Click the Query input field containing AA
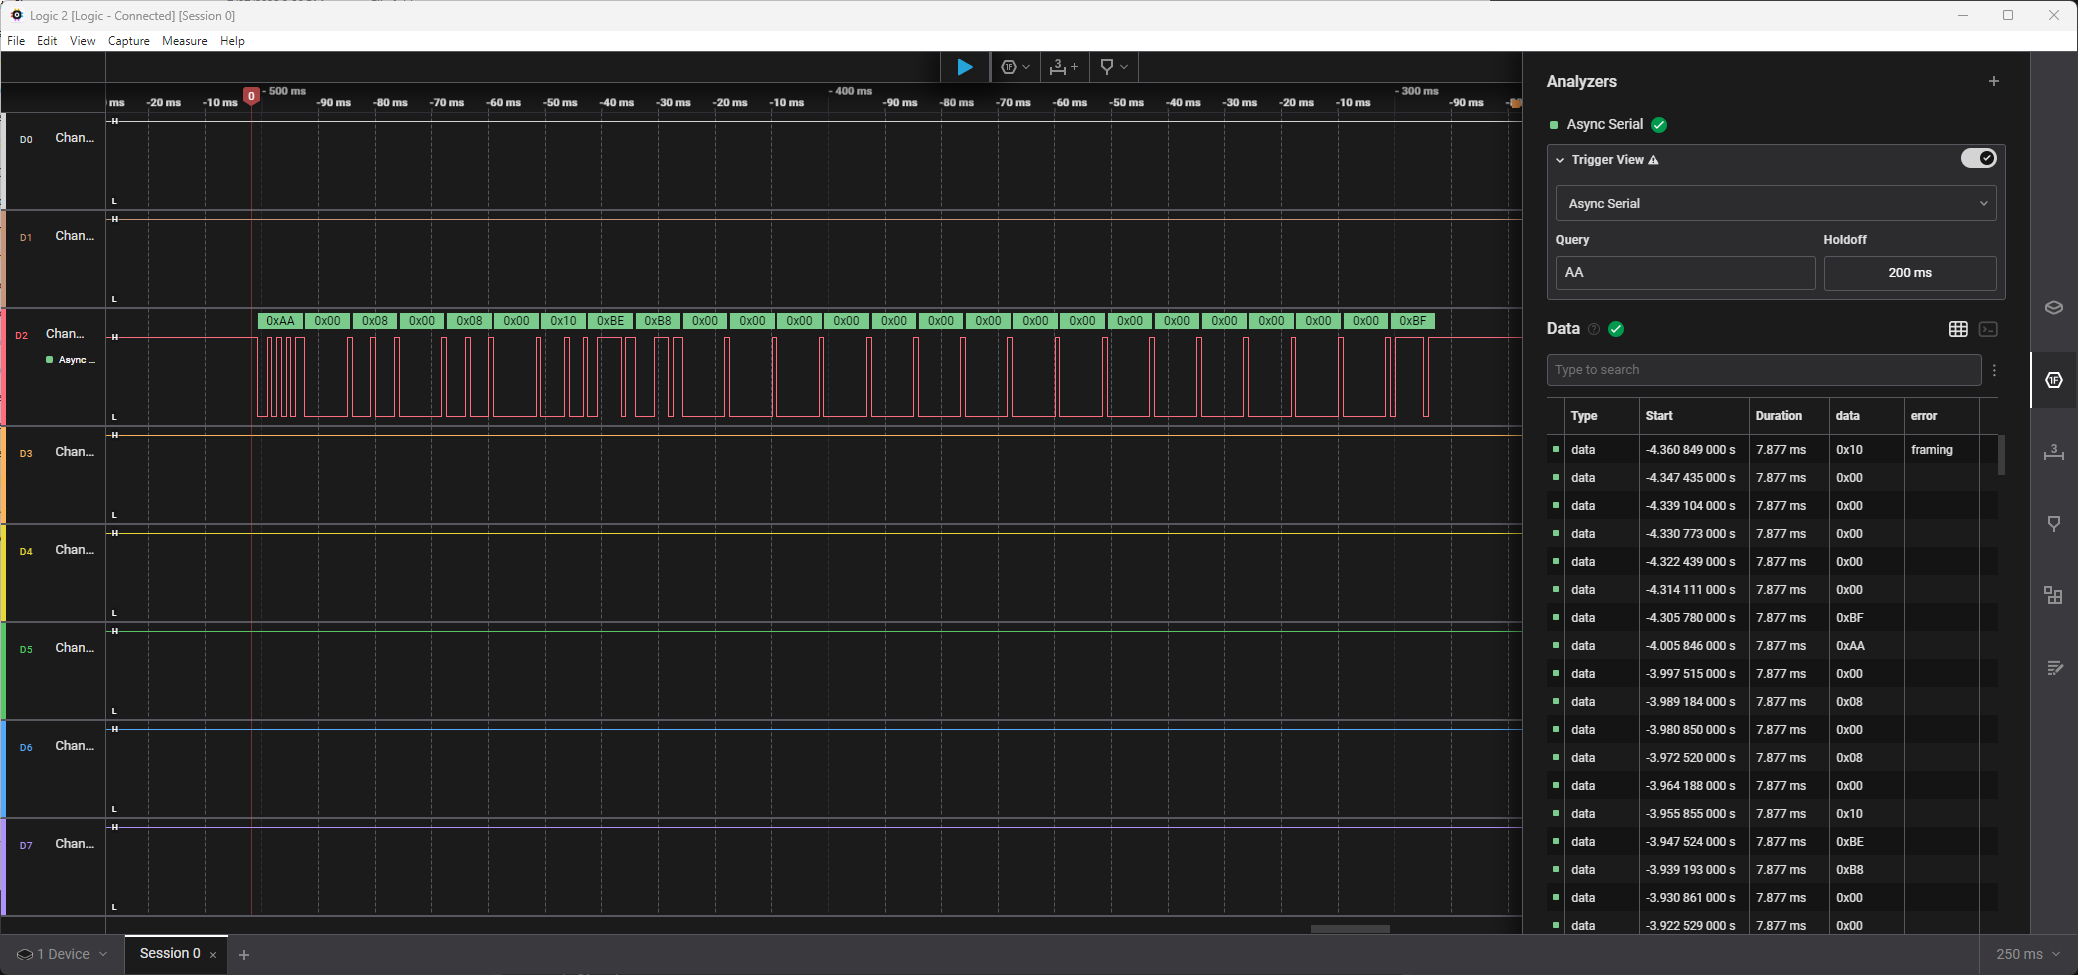2078x975 pixels. click(x=1685, y=273)
